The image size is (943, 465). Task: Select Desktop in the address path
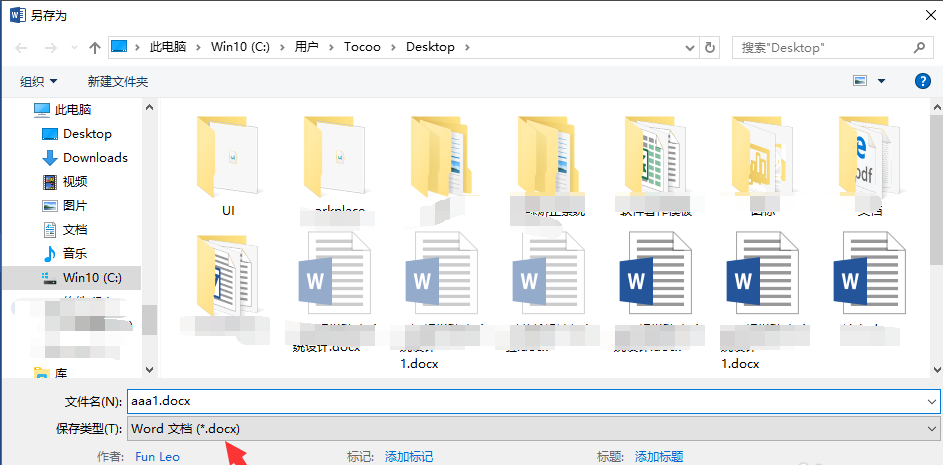click(x=430, y=47)
